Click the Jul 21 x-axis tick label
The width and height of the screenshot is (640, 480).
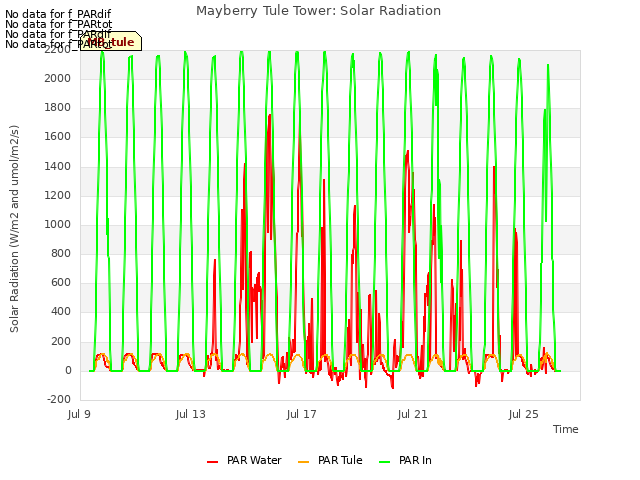click(x=413, y=414)
